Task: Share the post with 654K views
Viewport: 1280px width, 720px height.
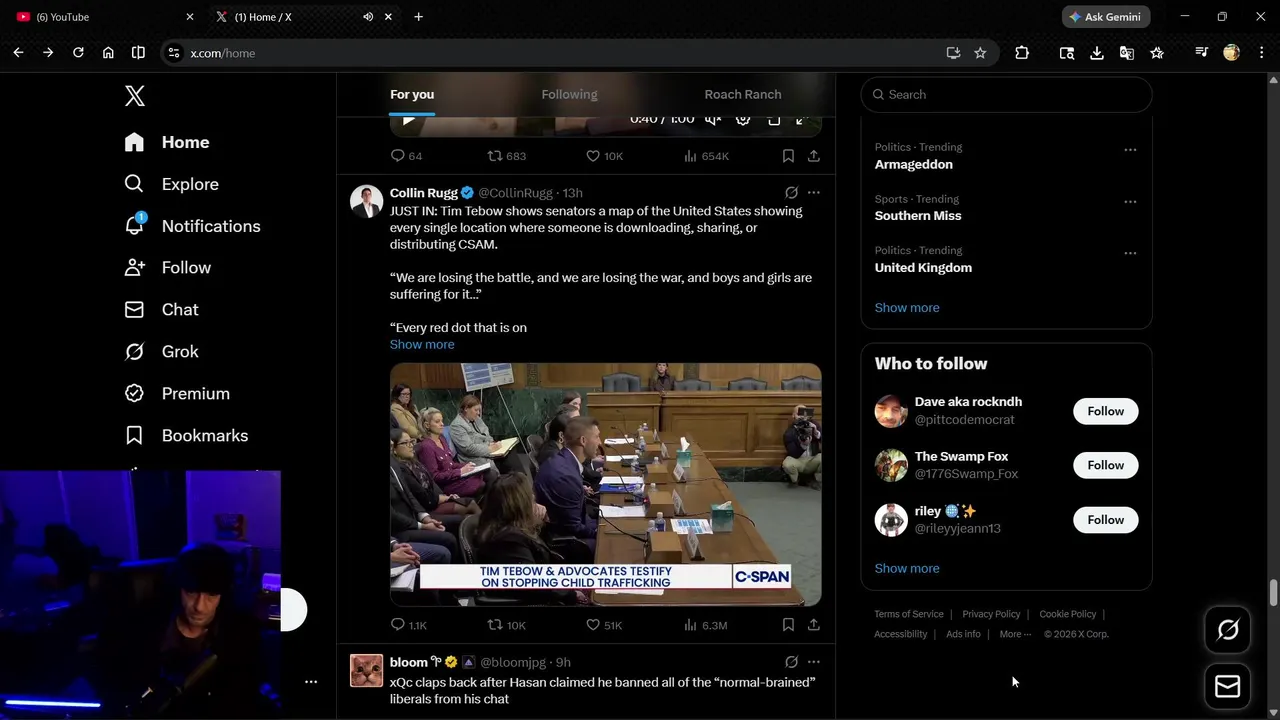Action: (814, 156)
